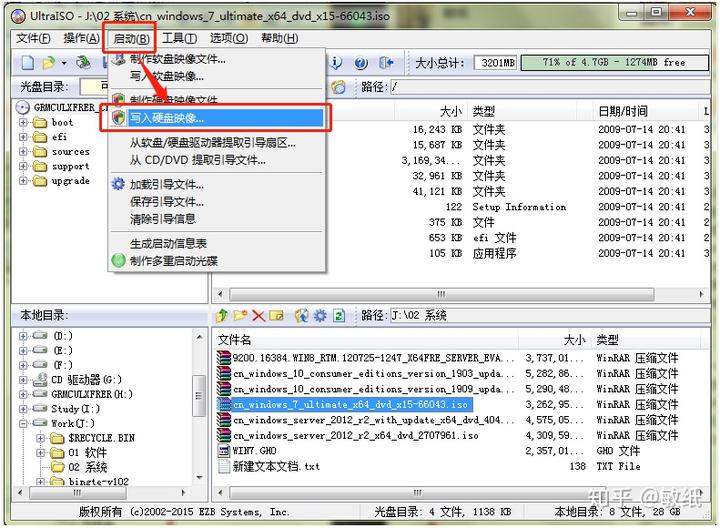Click the blue gear icon in local toolbar

[320, 315]
